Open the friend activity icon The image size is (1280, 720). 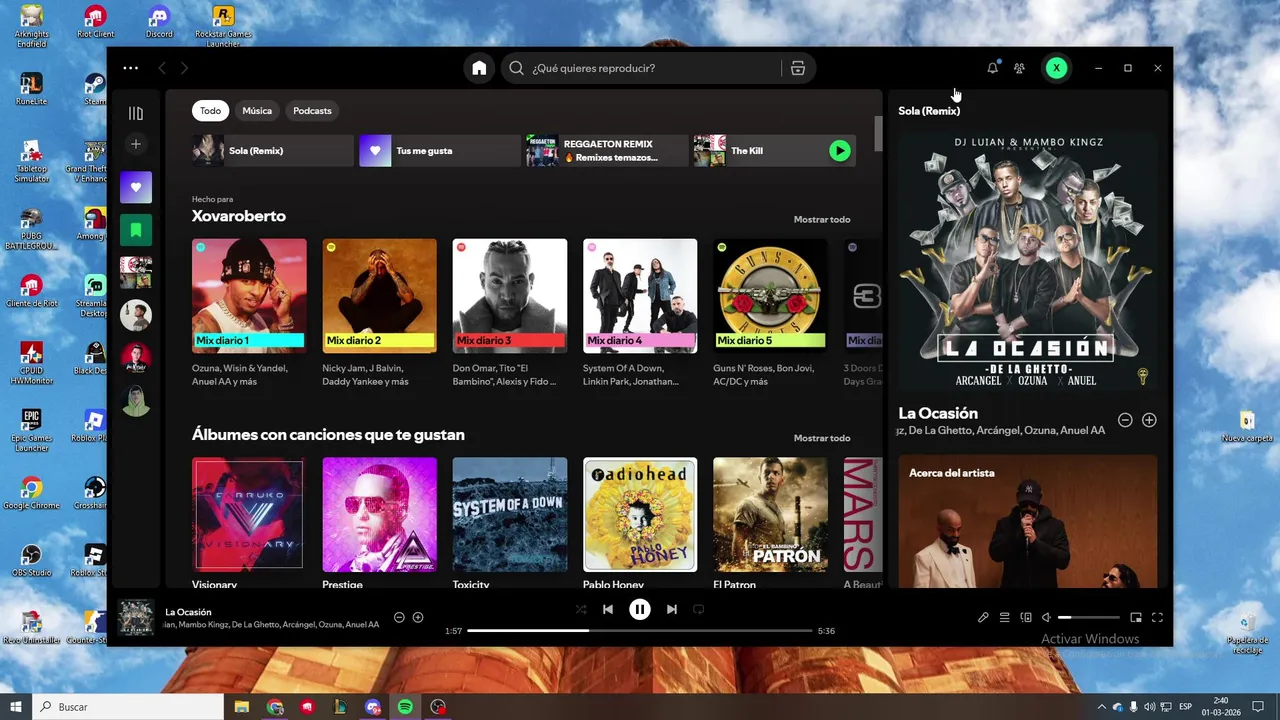[1019, 68]
